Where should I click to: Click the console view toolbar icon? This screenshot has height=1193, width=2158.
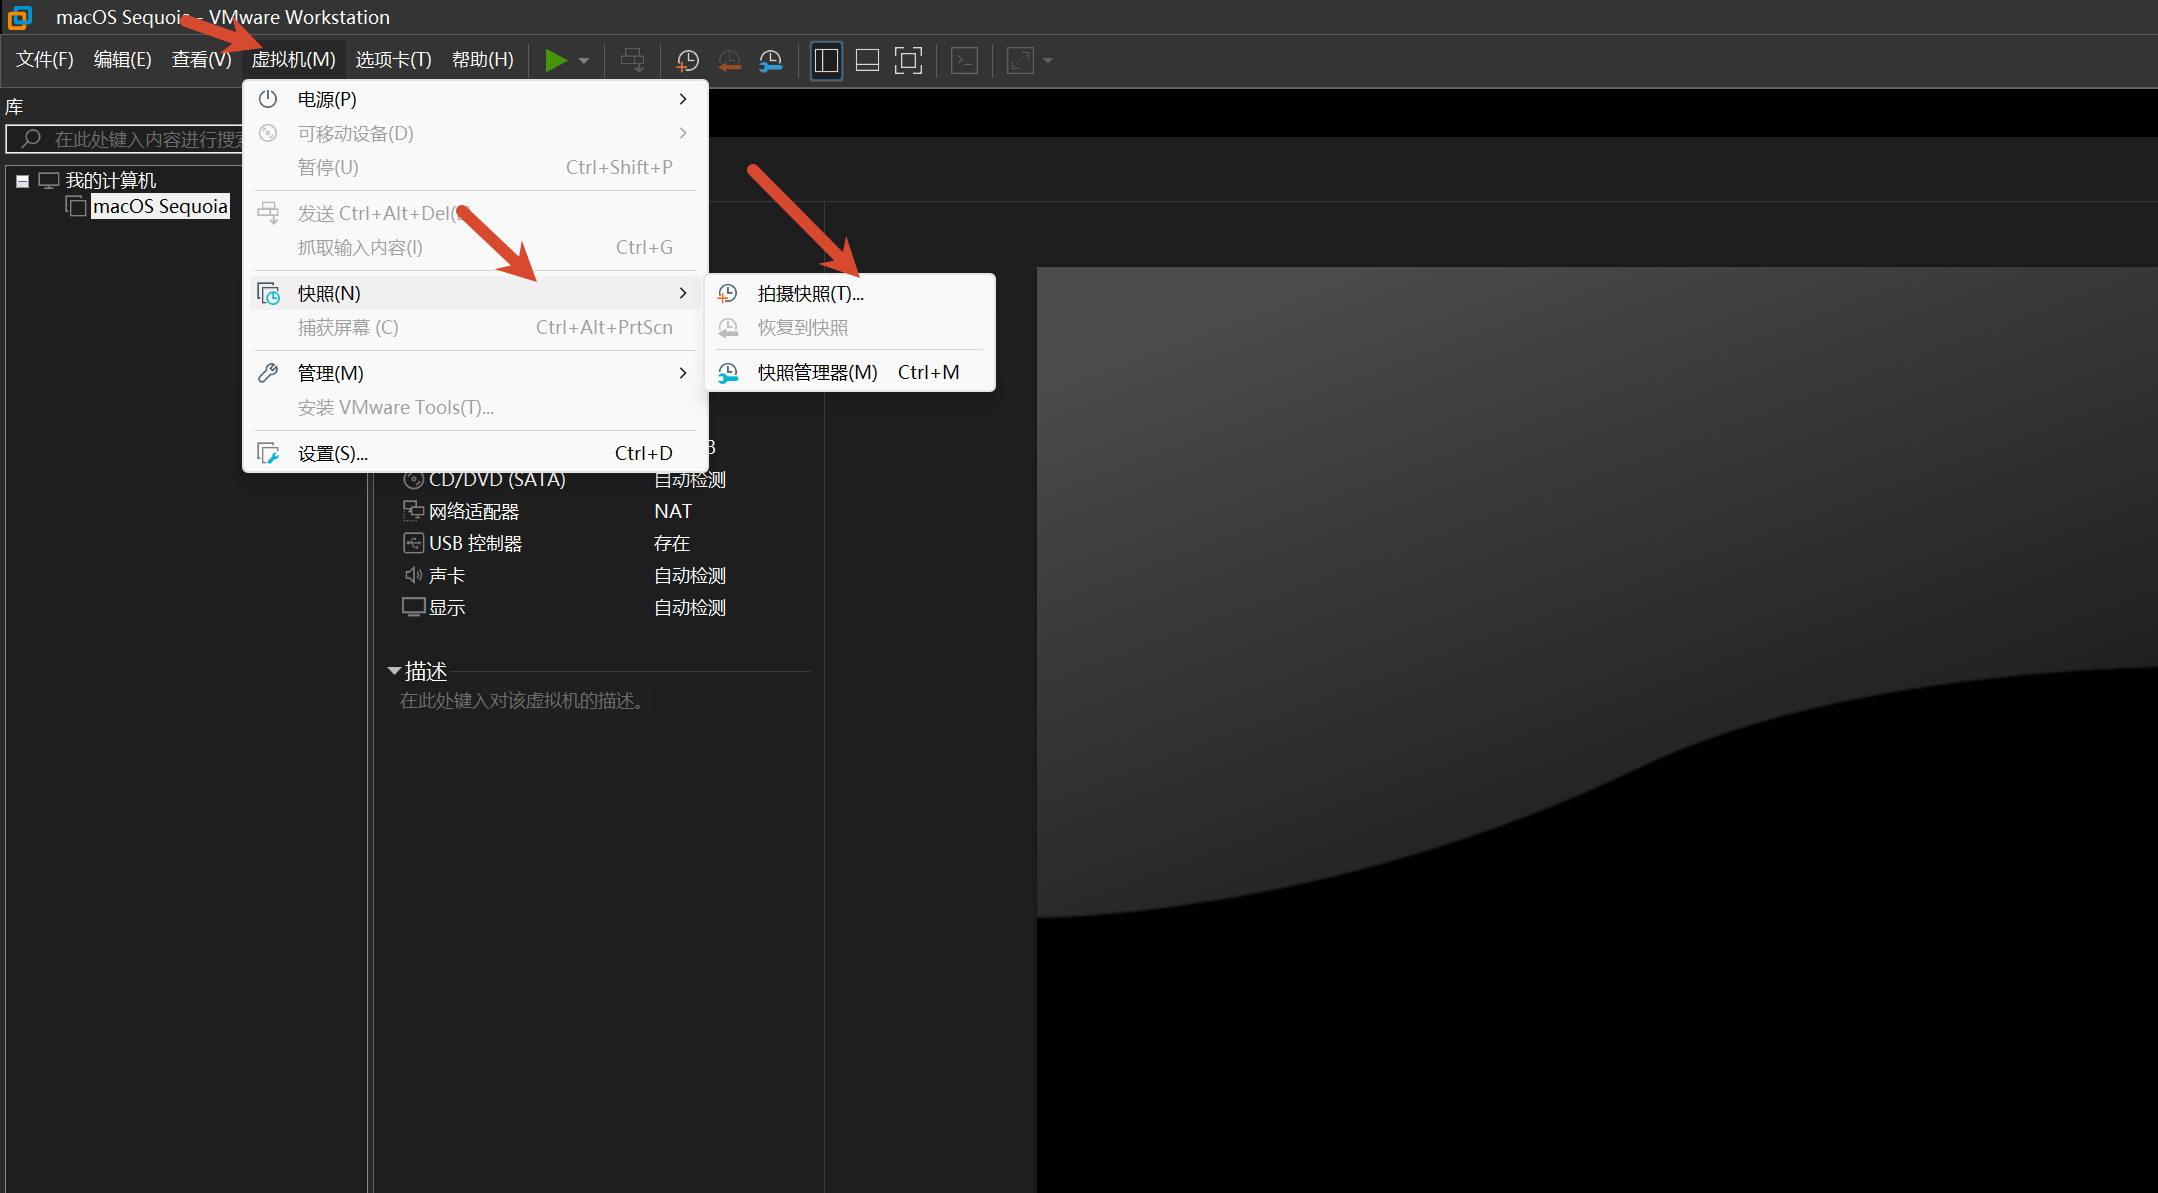[964, 61]
